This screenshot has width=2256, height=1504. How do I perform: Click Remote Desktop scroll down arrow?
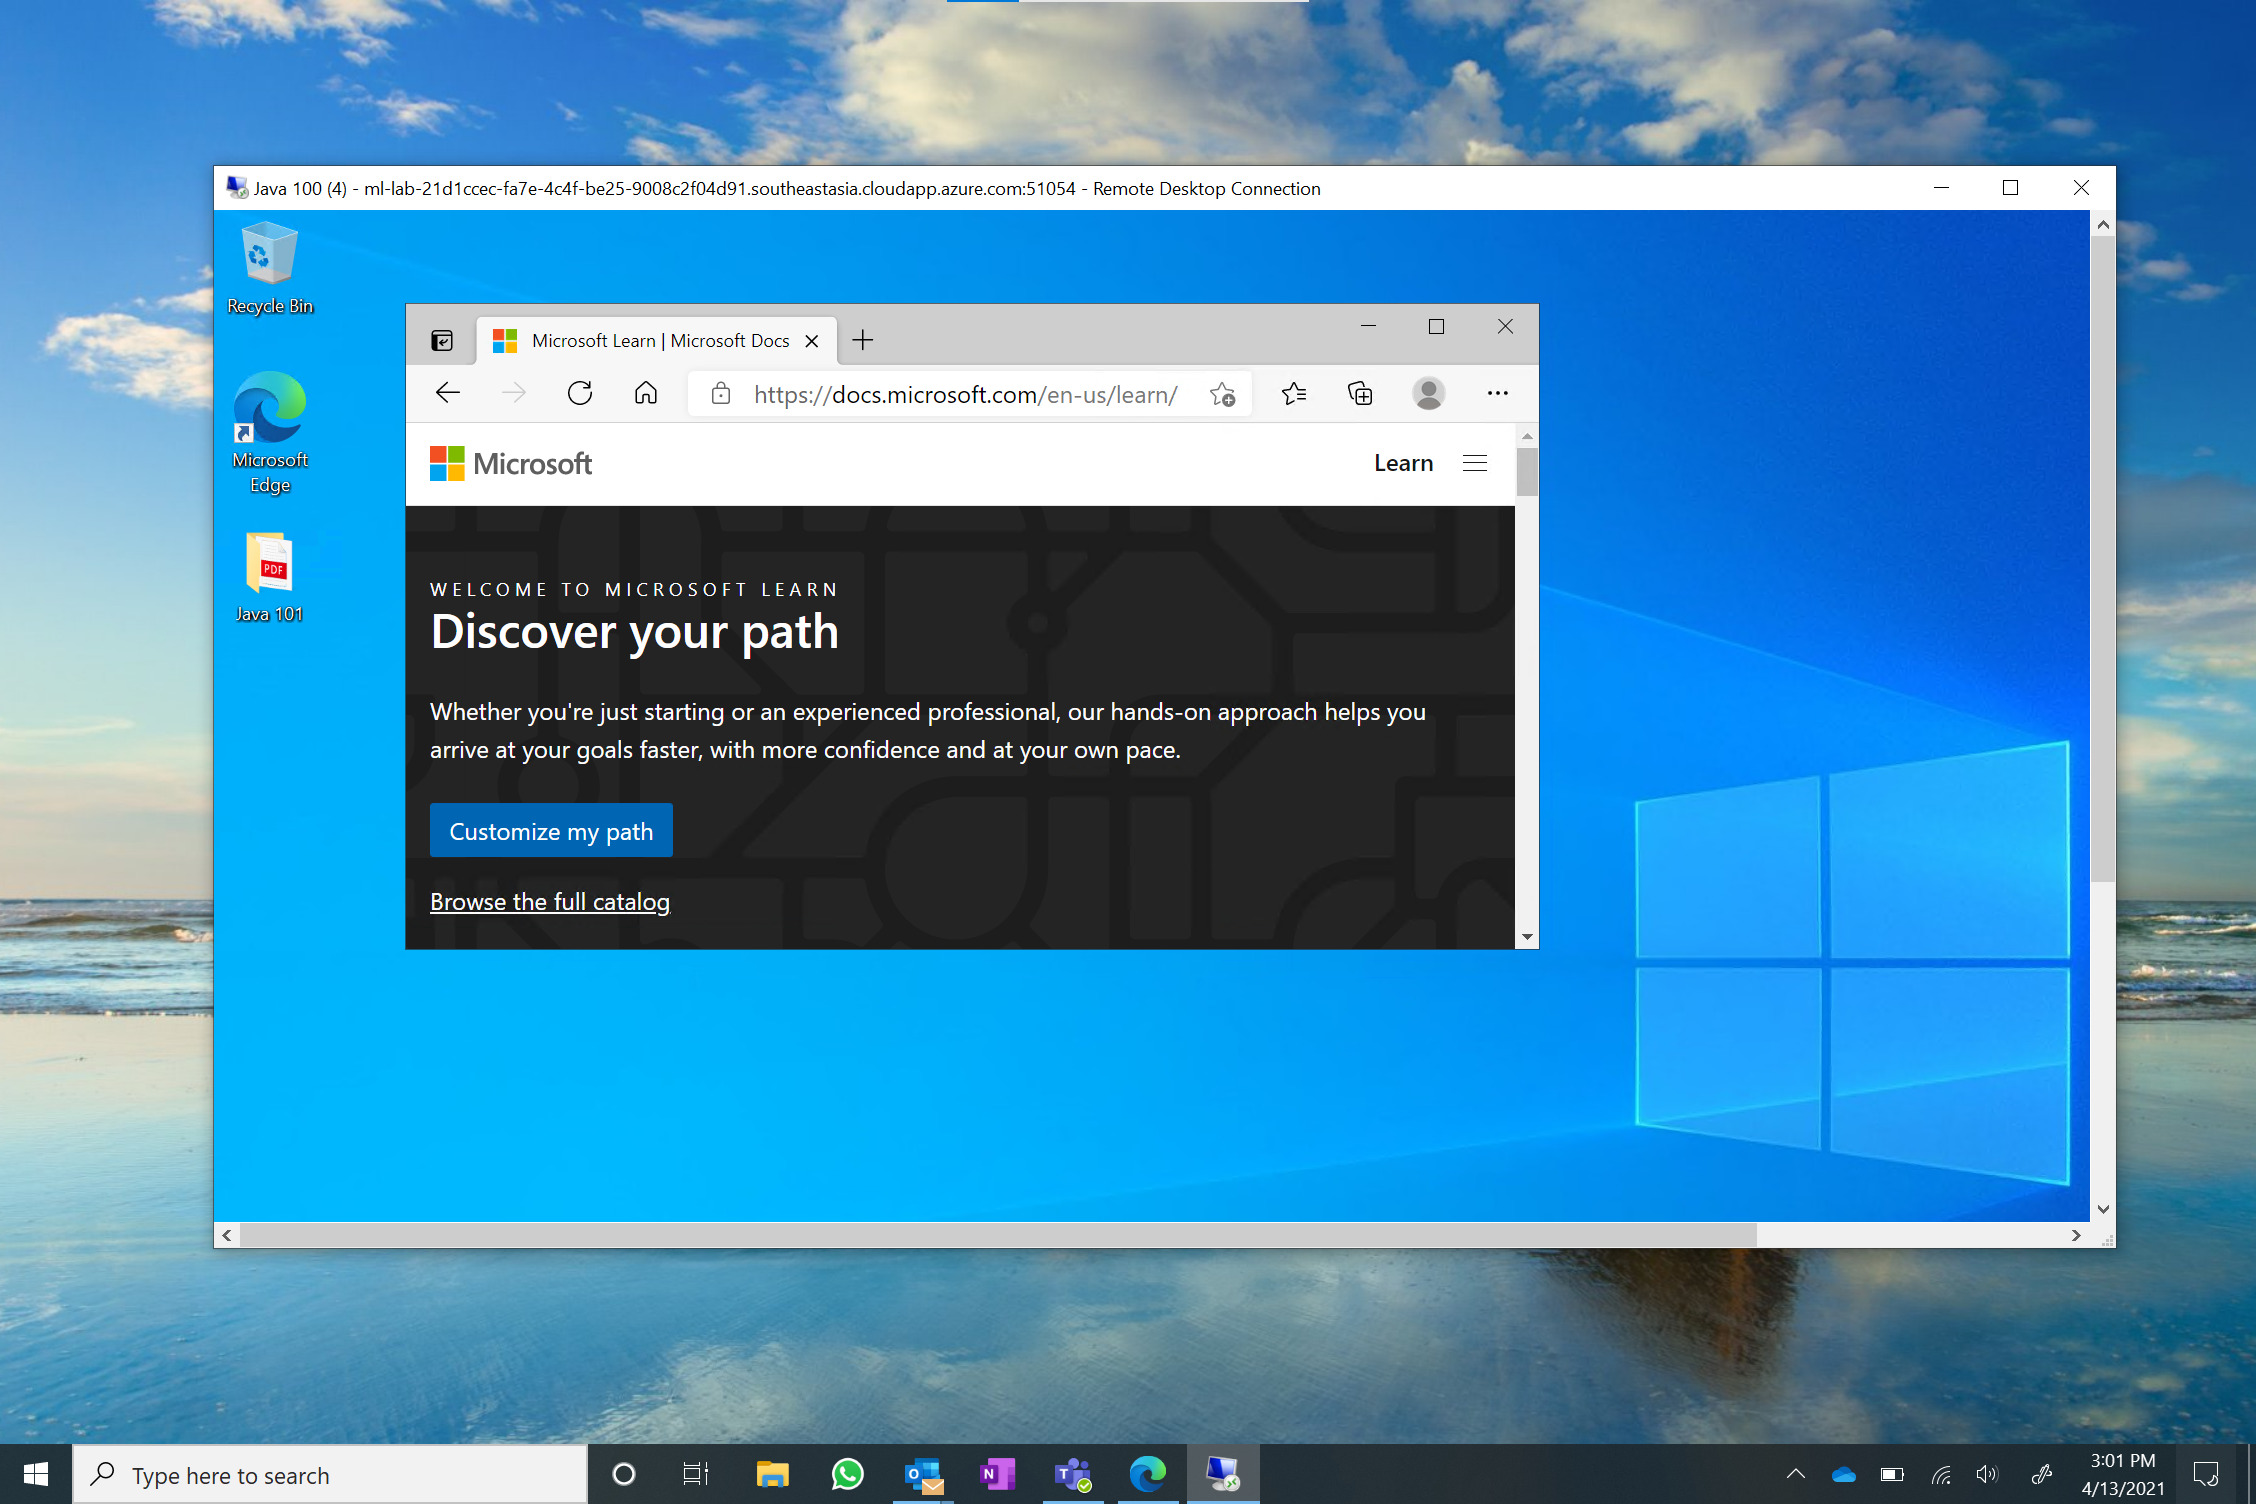(x=2103, y=1209)
